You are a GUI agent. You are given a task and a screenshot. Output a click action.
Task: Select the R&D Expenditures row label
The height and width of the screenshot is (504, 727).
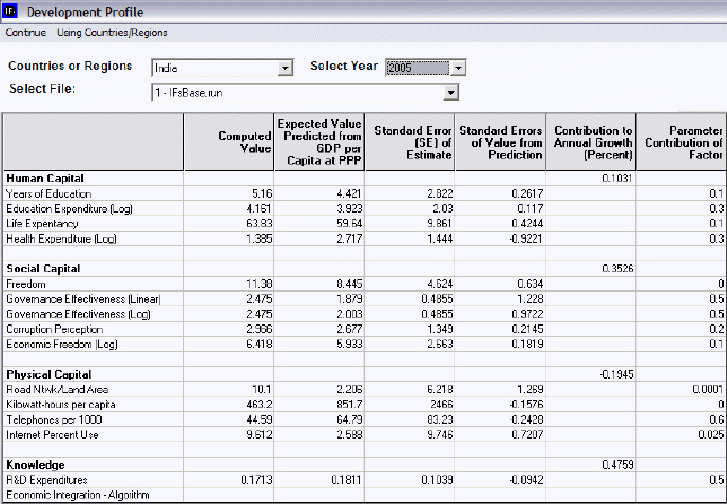[45, 480]
